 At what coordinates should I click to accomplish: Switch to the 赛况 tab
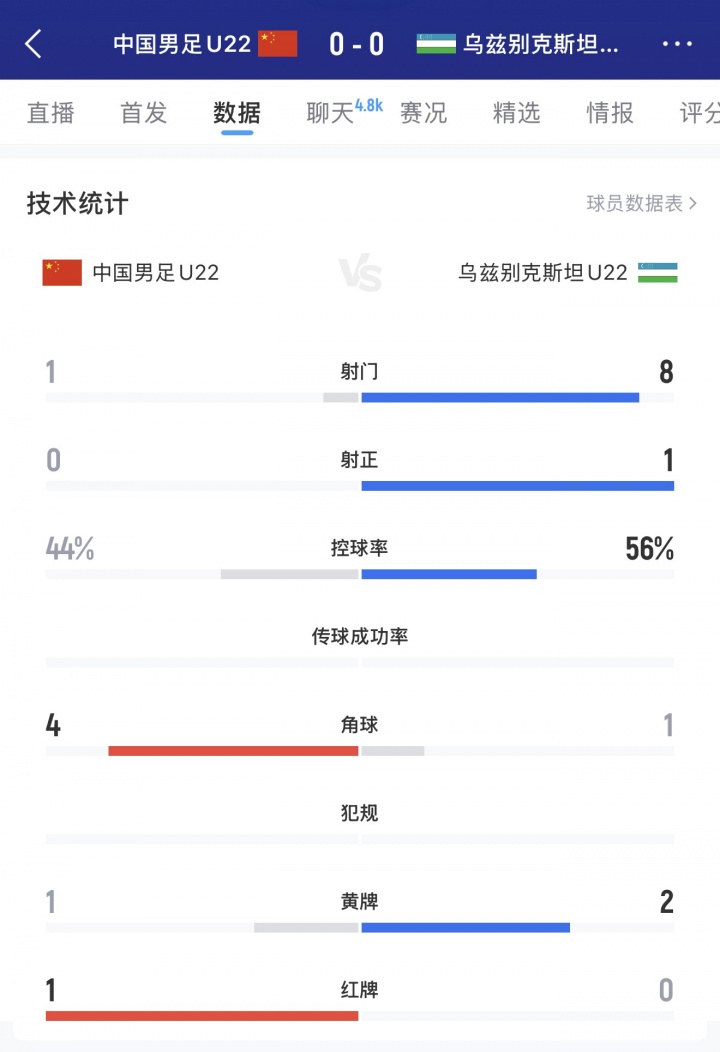tap(423, 113)
